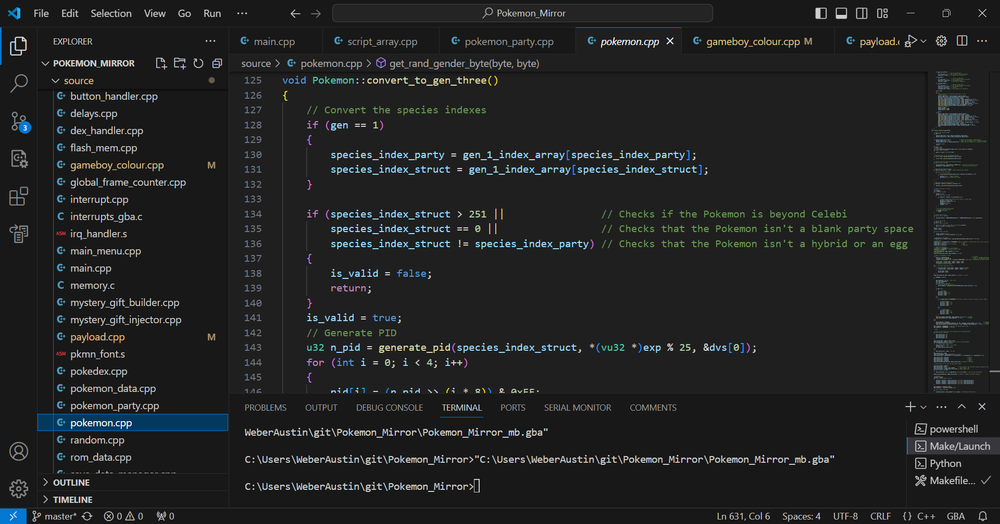This screenshot has height=524, width=1000.
Task: Open the run button dropdown arrow
Action: (925, 41)
